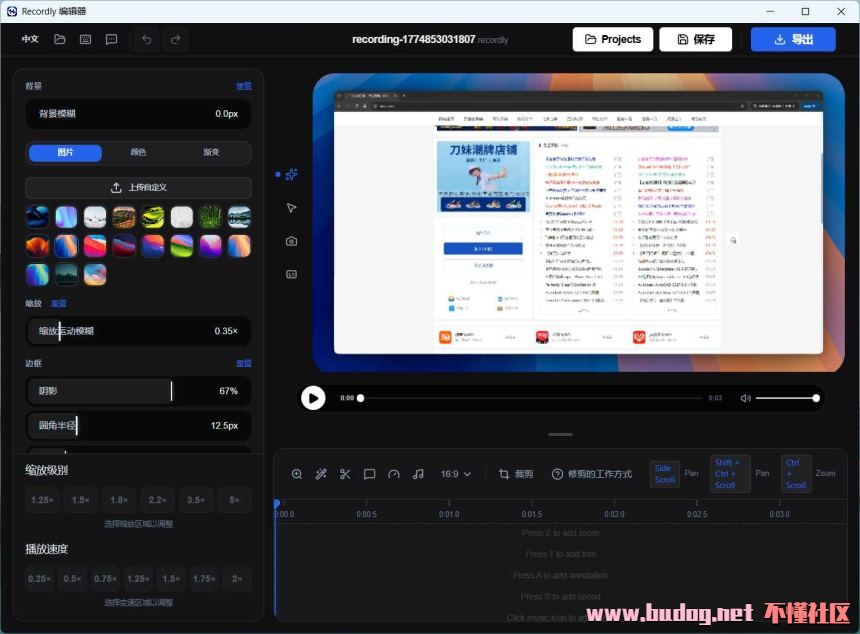The width and height of the screenshot is (860, 634).
Task: Select the cursor pointer settings icon
Action: (x=291, y=208)
